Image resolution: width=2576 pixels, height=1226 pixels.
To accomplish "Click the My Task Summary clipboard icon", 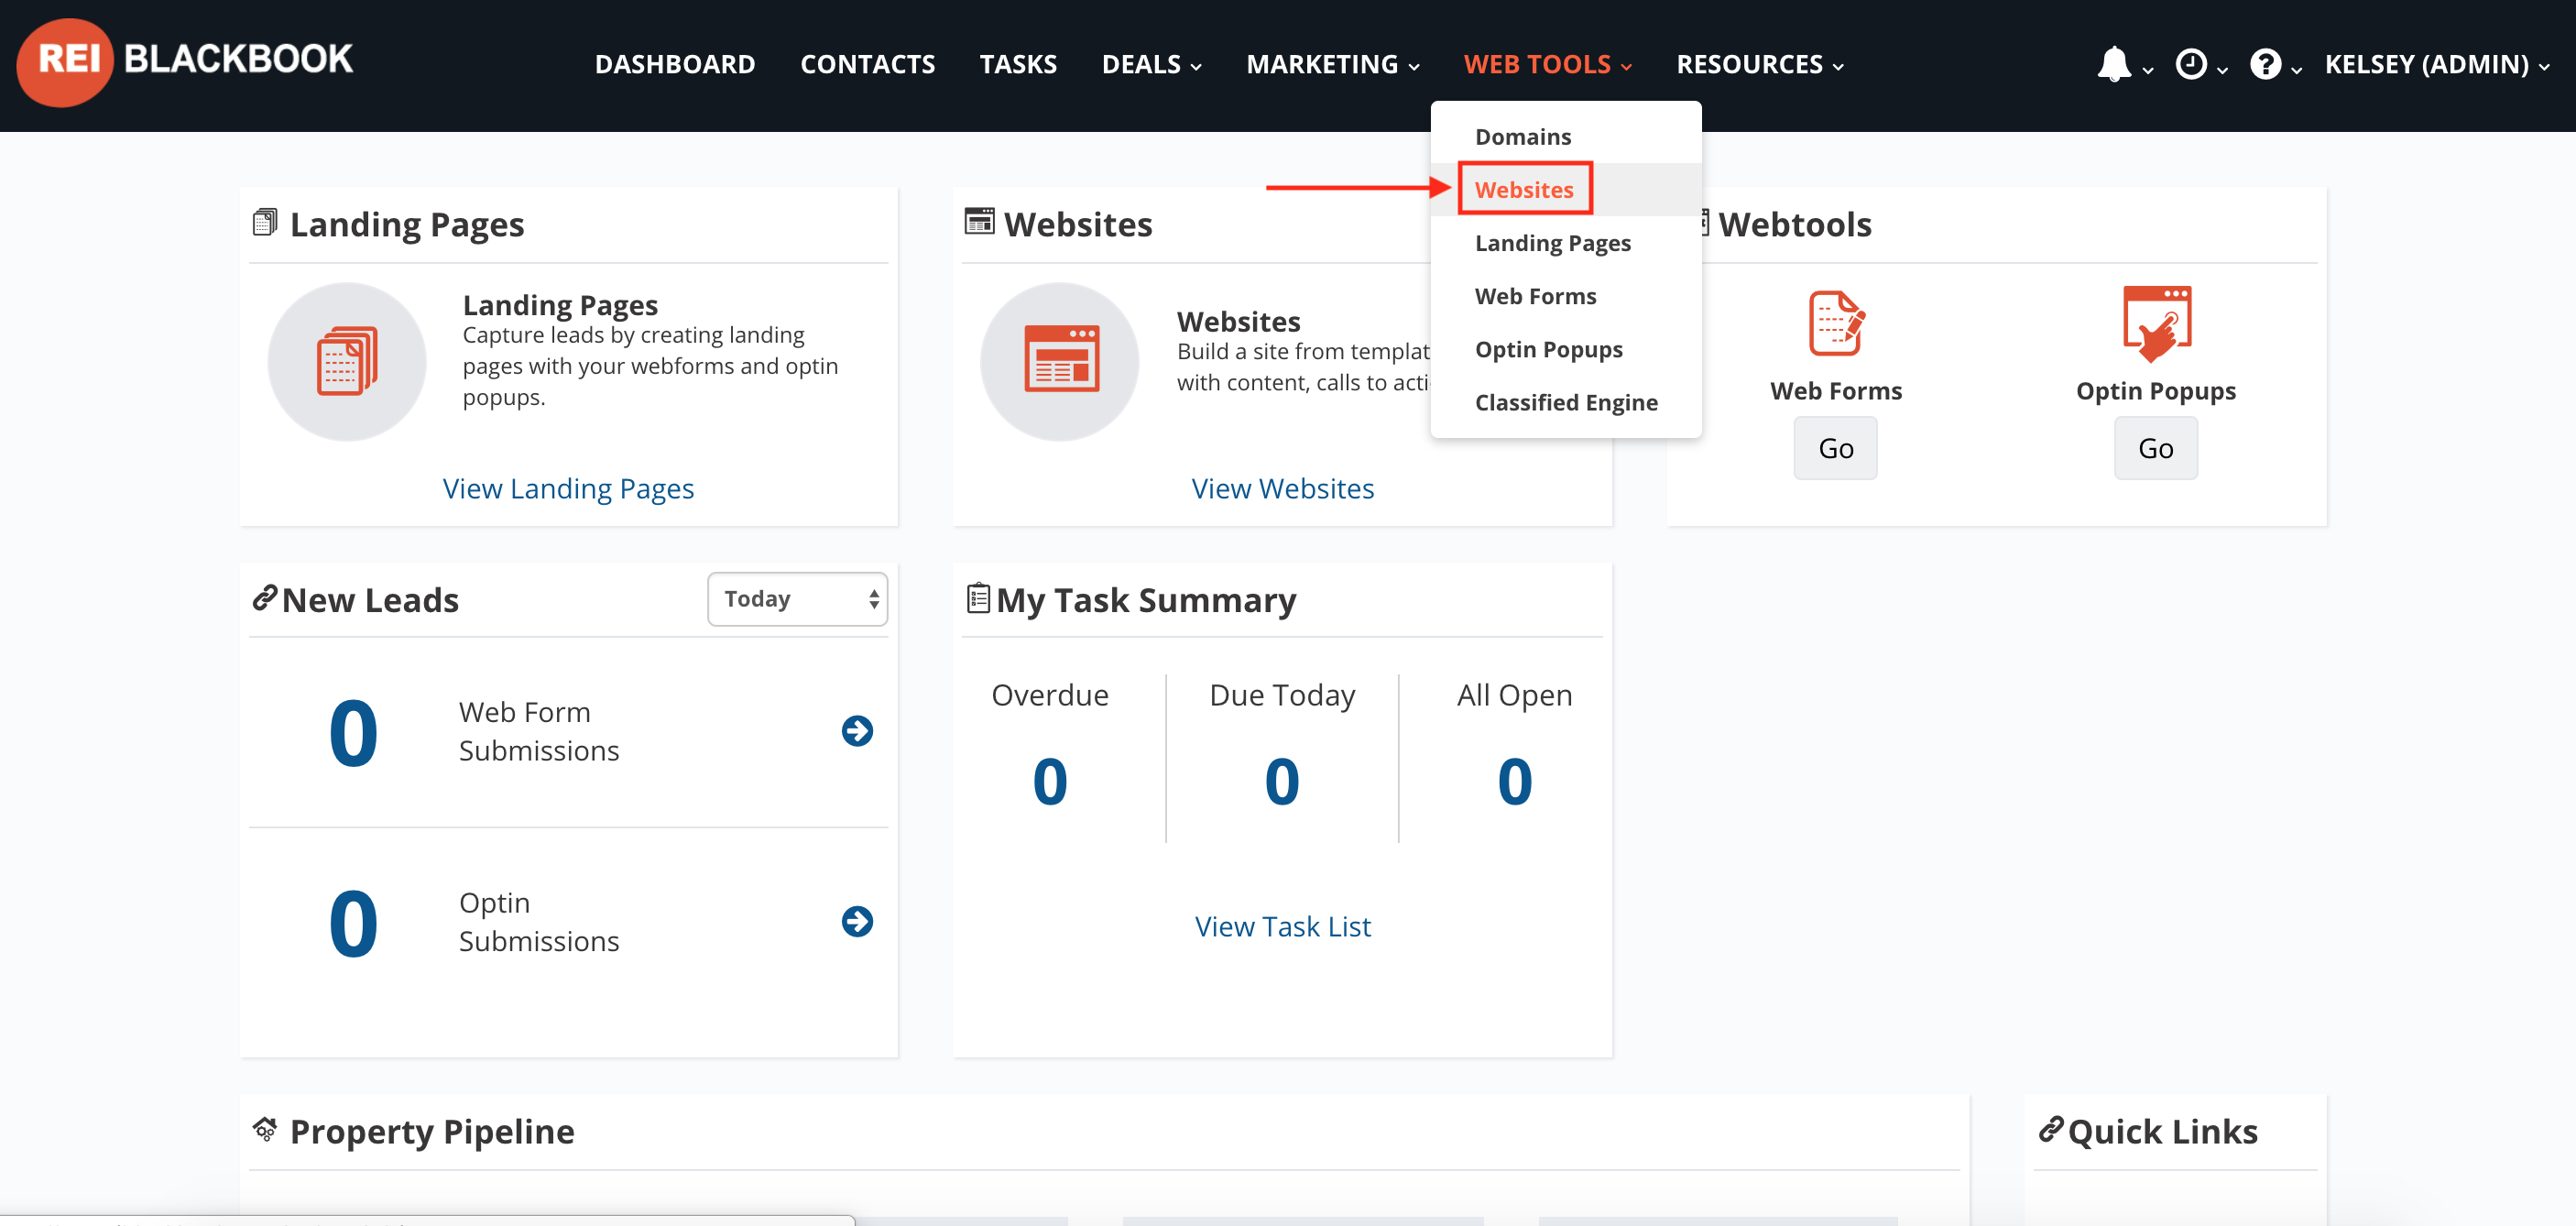I will (978, 598).
